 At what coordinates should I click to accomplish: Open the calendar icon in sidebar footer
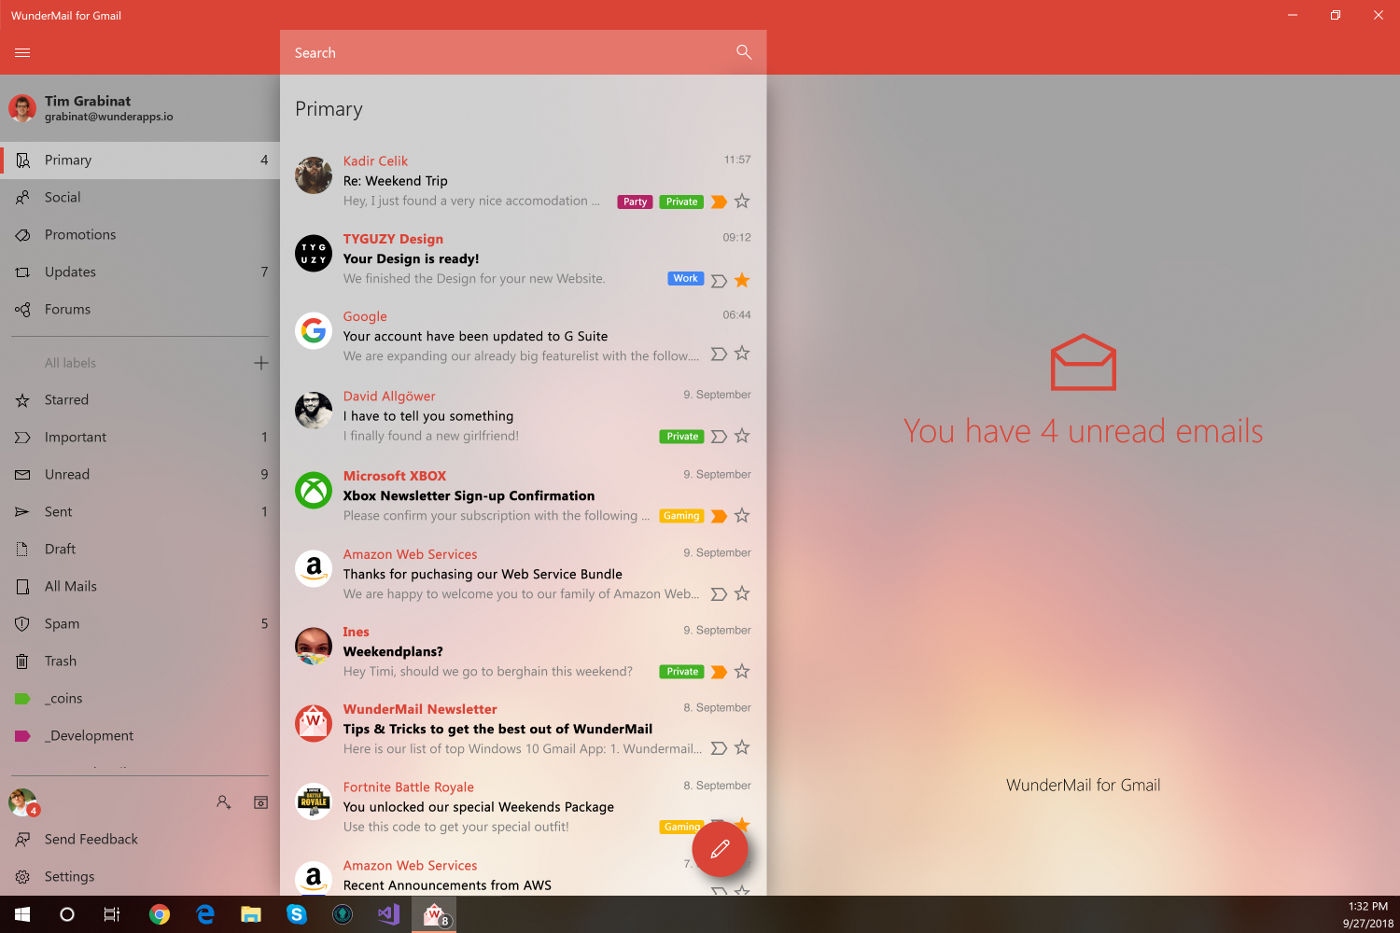point(260,802)
